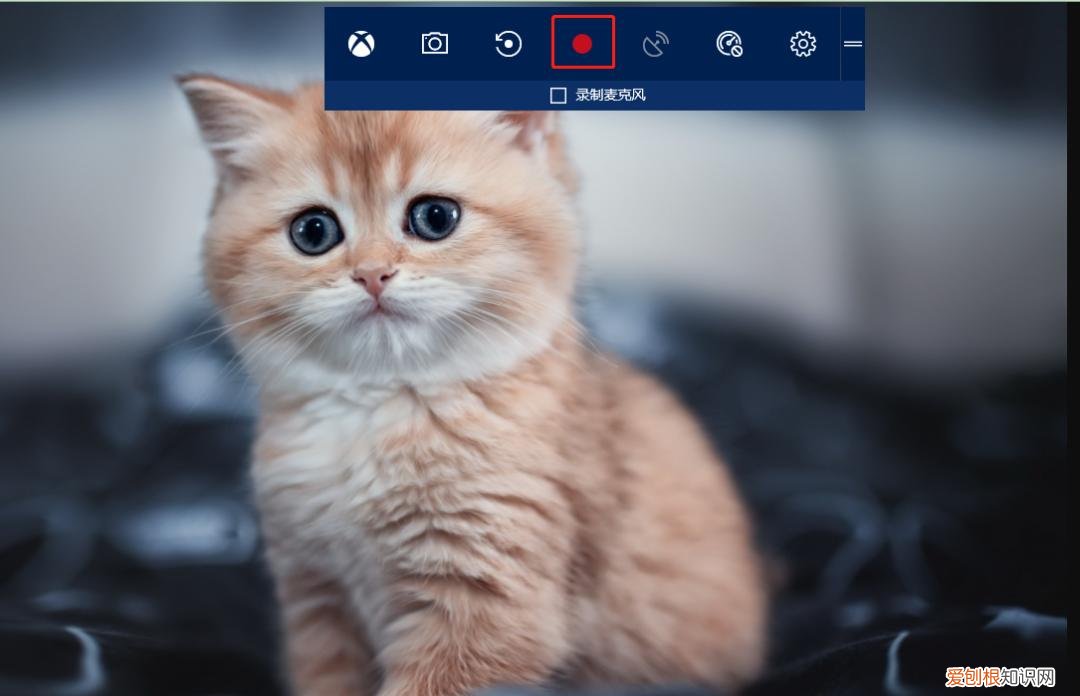This screenshot has height=696, width=1080.
Task: Record the last 30 seconds clip
Action: point(507,43)
